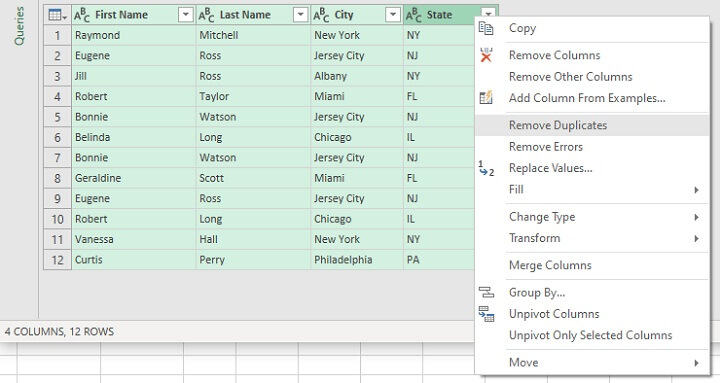The width and height of the screenshot is (720, 383).
Task: Choose Add Column From Examples
Action: pyautogui.click(x=592, y=98)
